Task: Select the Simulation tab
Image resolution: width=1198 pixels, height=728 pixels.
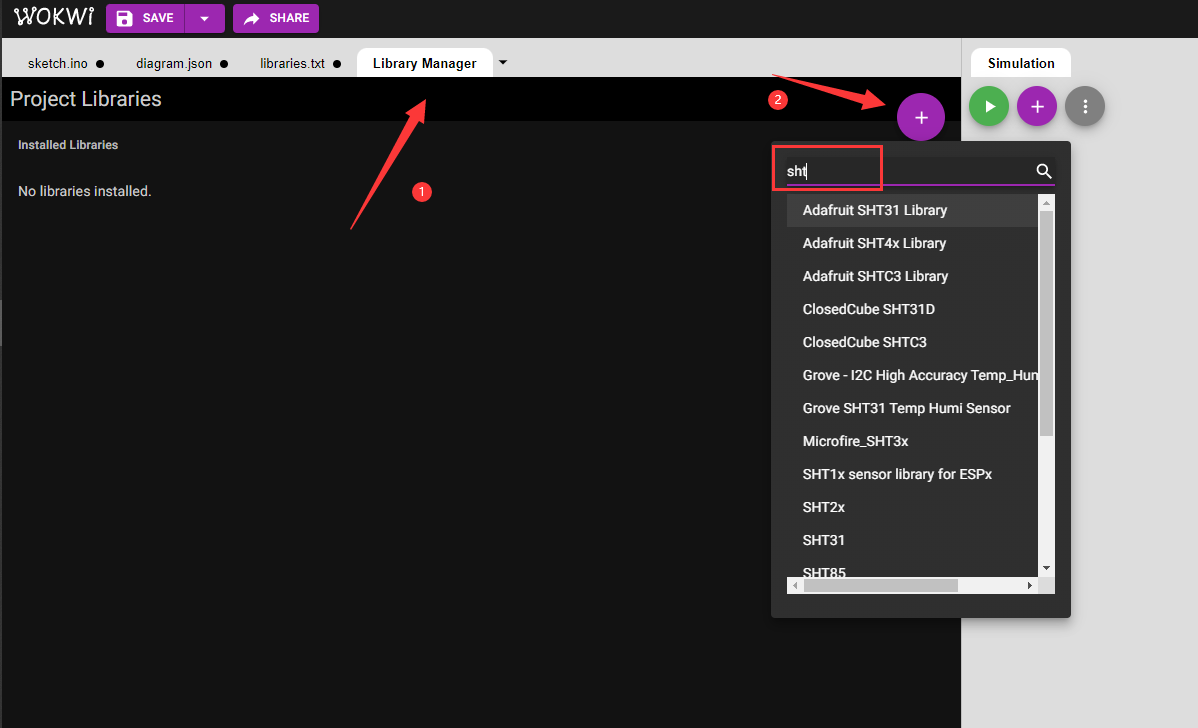Action: coord(1021,63)
